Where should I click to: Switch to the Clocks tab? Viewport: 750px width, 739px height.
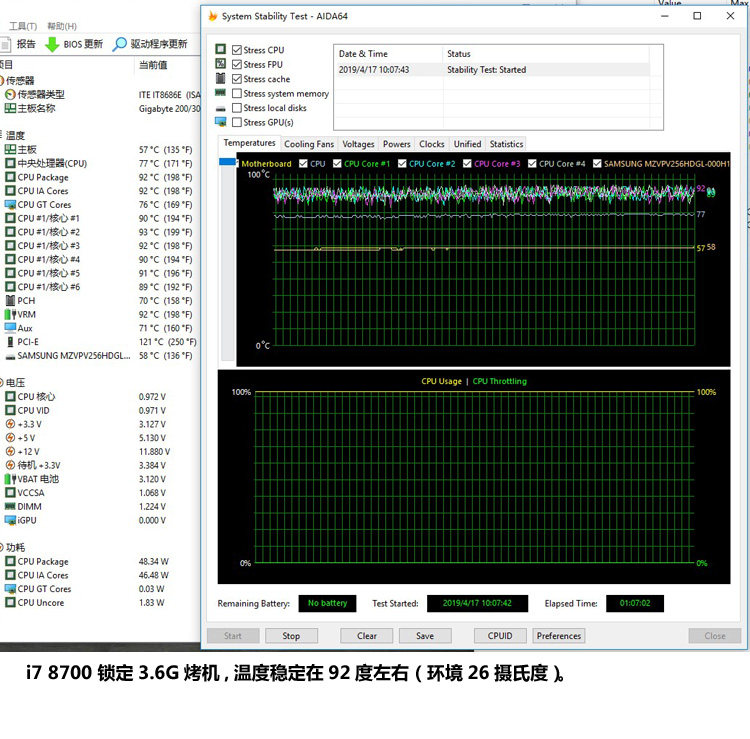click(431, 144)
